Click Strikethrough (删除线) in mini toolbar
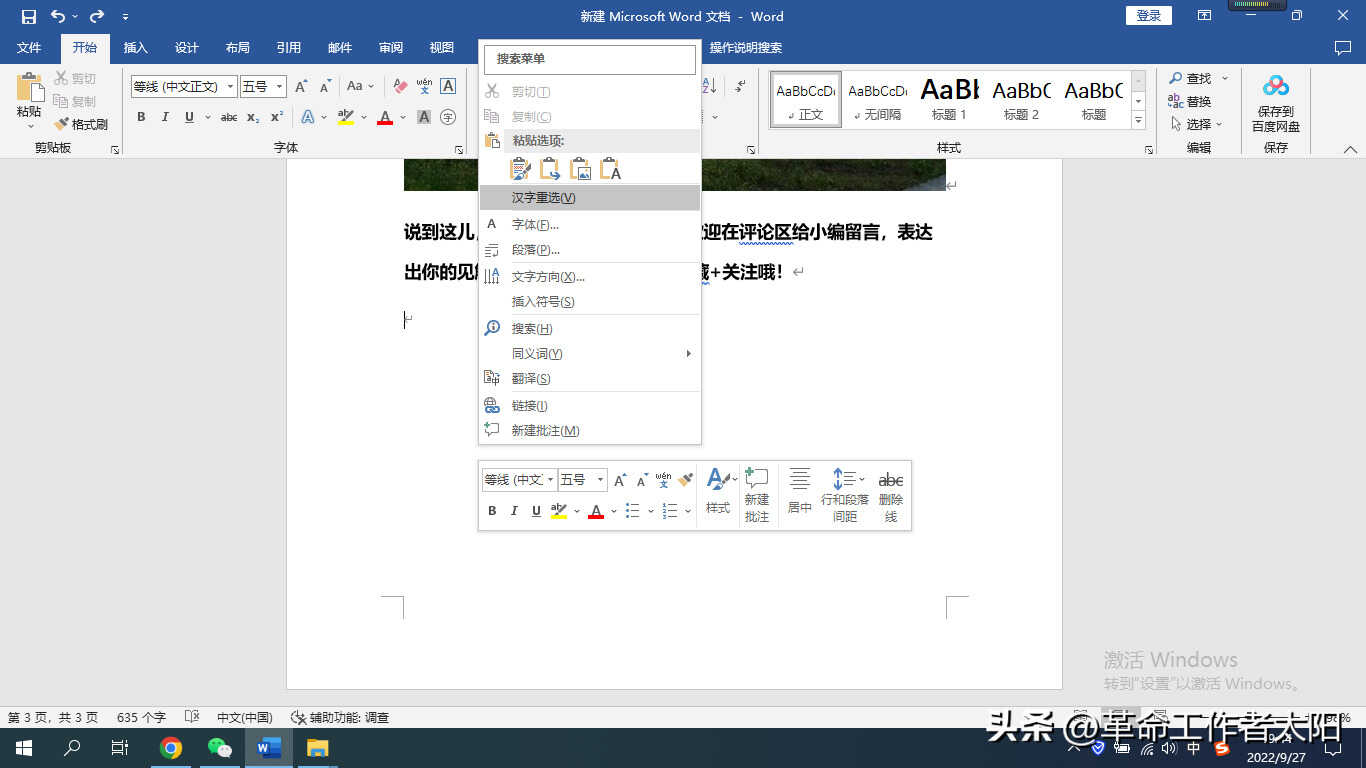This screenshot has width=1366, height=768. [890, 496]
